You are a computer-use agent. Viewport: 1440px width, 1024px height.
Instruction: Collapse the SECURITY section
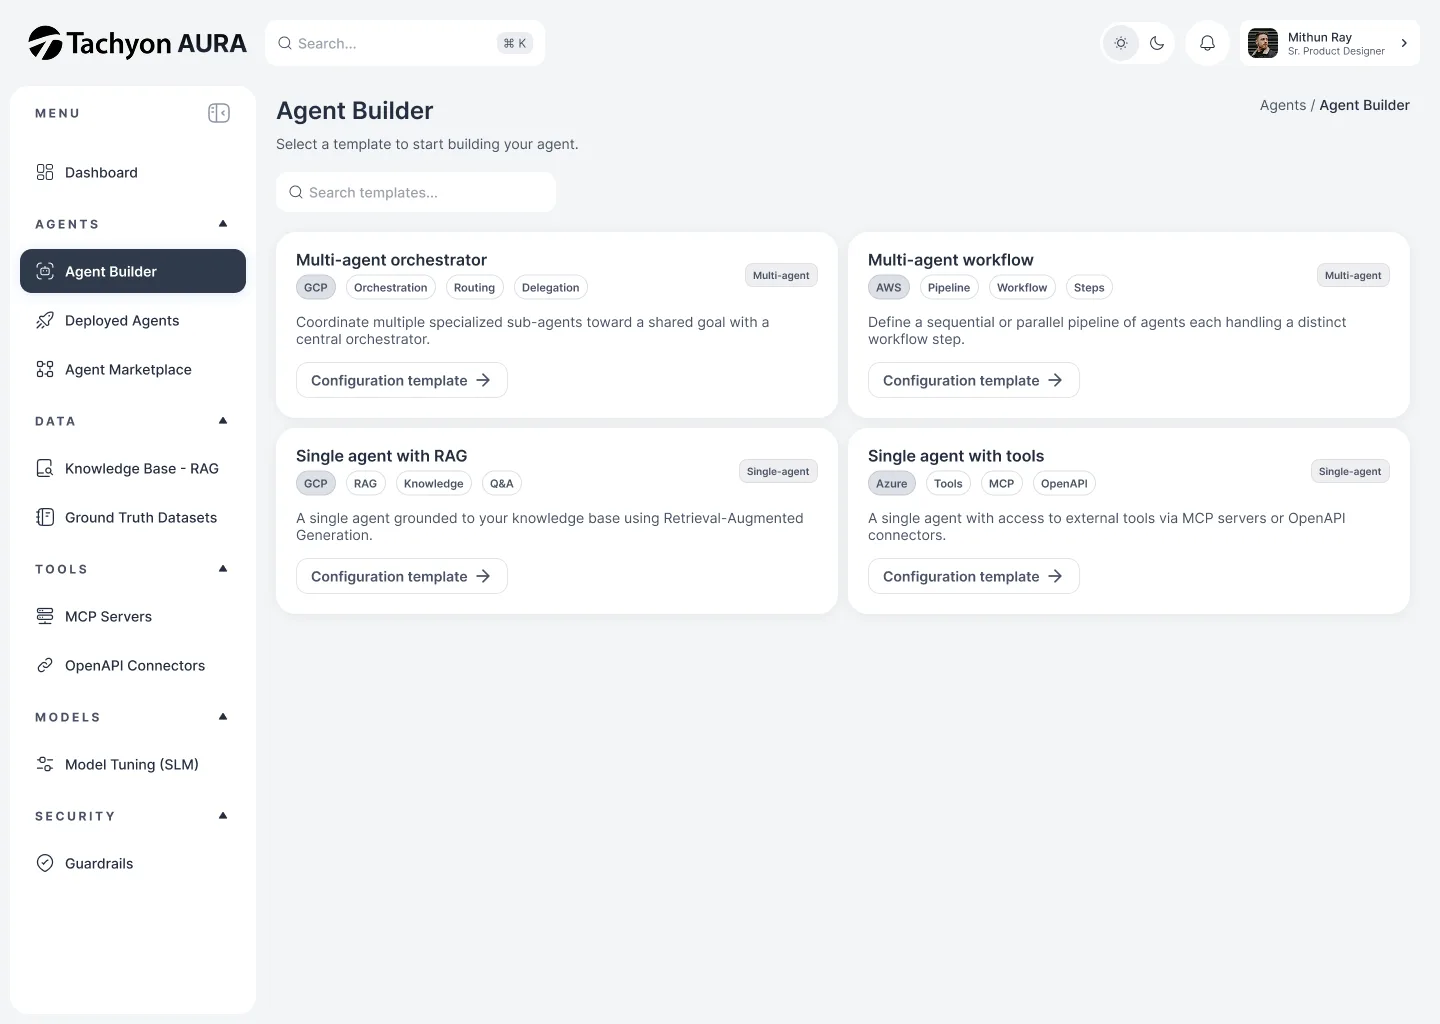223,816
